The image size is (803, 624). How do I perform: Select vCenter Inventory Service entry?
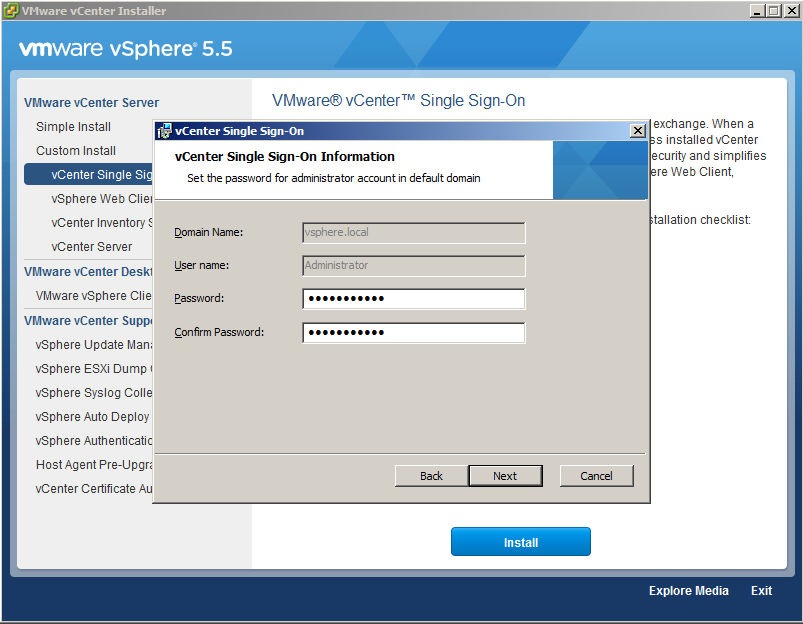click(100, 223)
